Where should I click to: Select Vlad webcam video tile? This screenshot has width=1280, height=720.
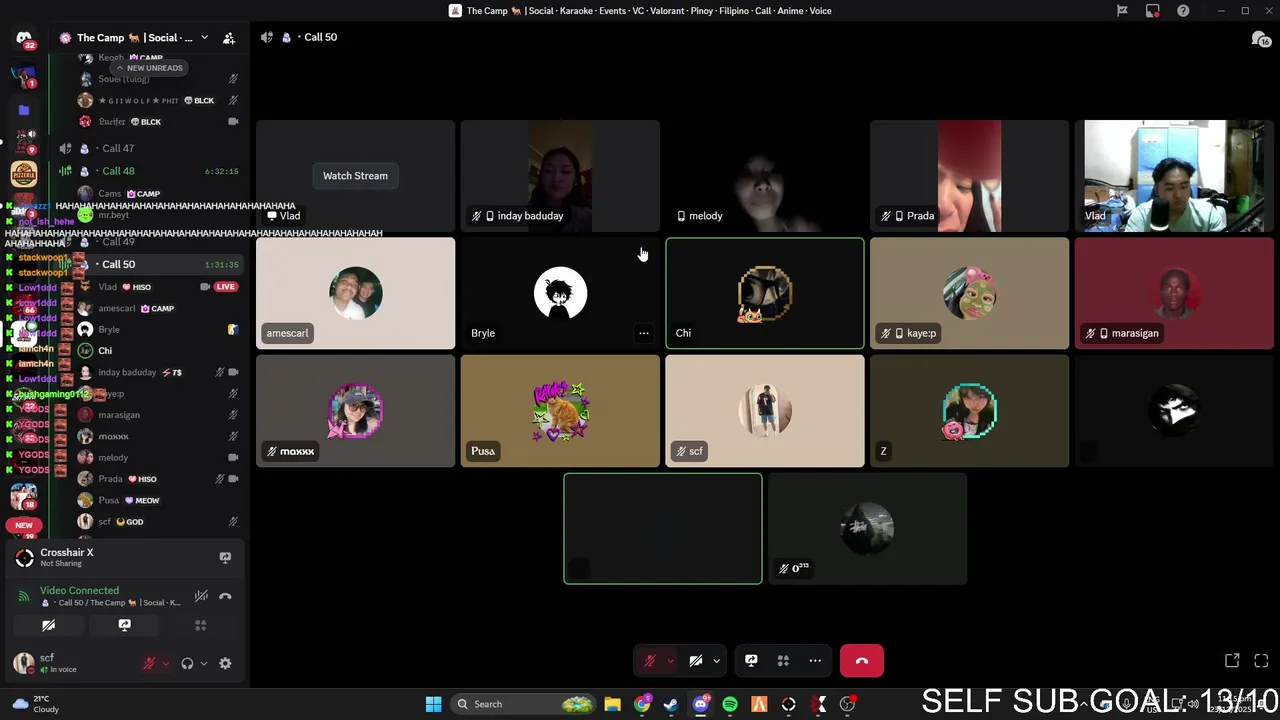(x=1174, y=176)
